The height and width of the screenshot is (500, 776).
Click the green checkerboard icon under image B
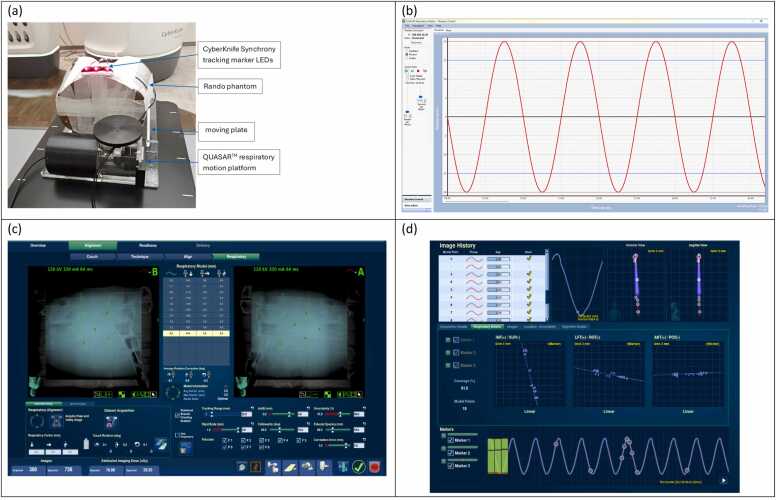coord(122,395)
